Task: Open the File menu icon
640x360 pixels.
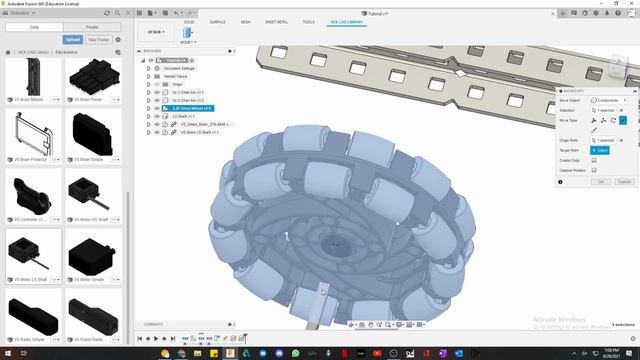Action: [x=151, y=13]
